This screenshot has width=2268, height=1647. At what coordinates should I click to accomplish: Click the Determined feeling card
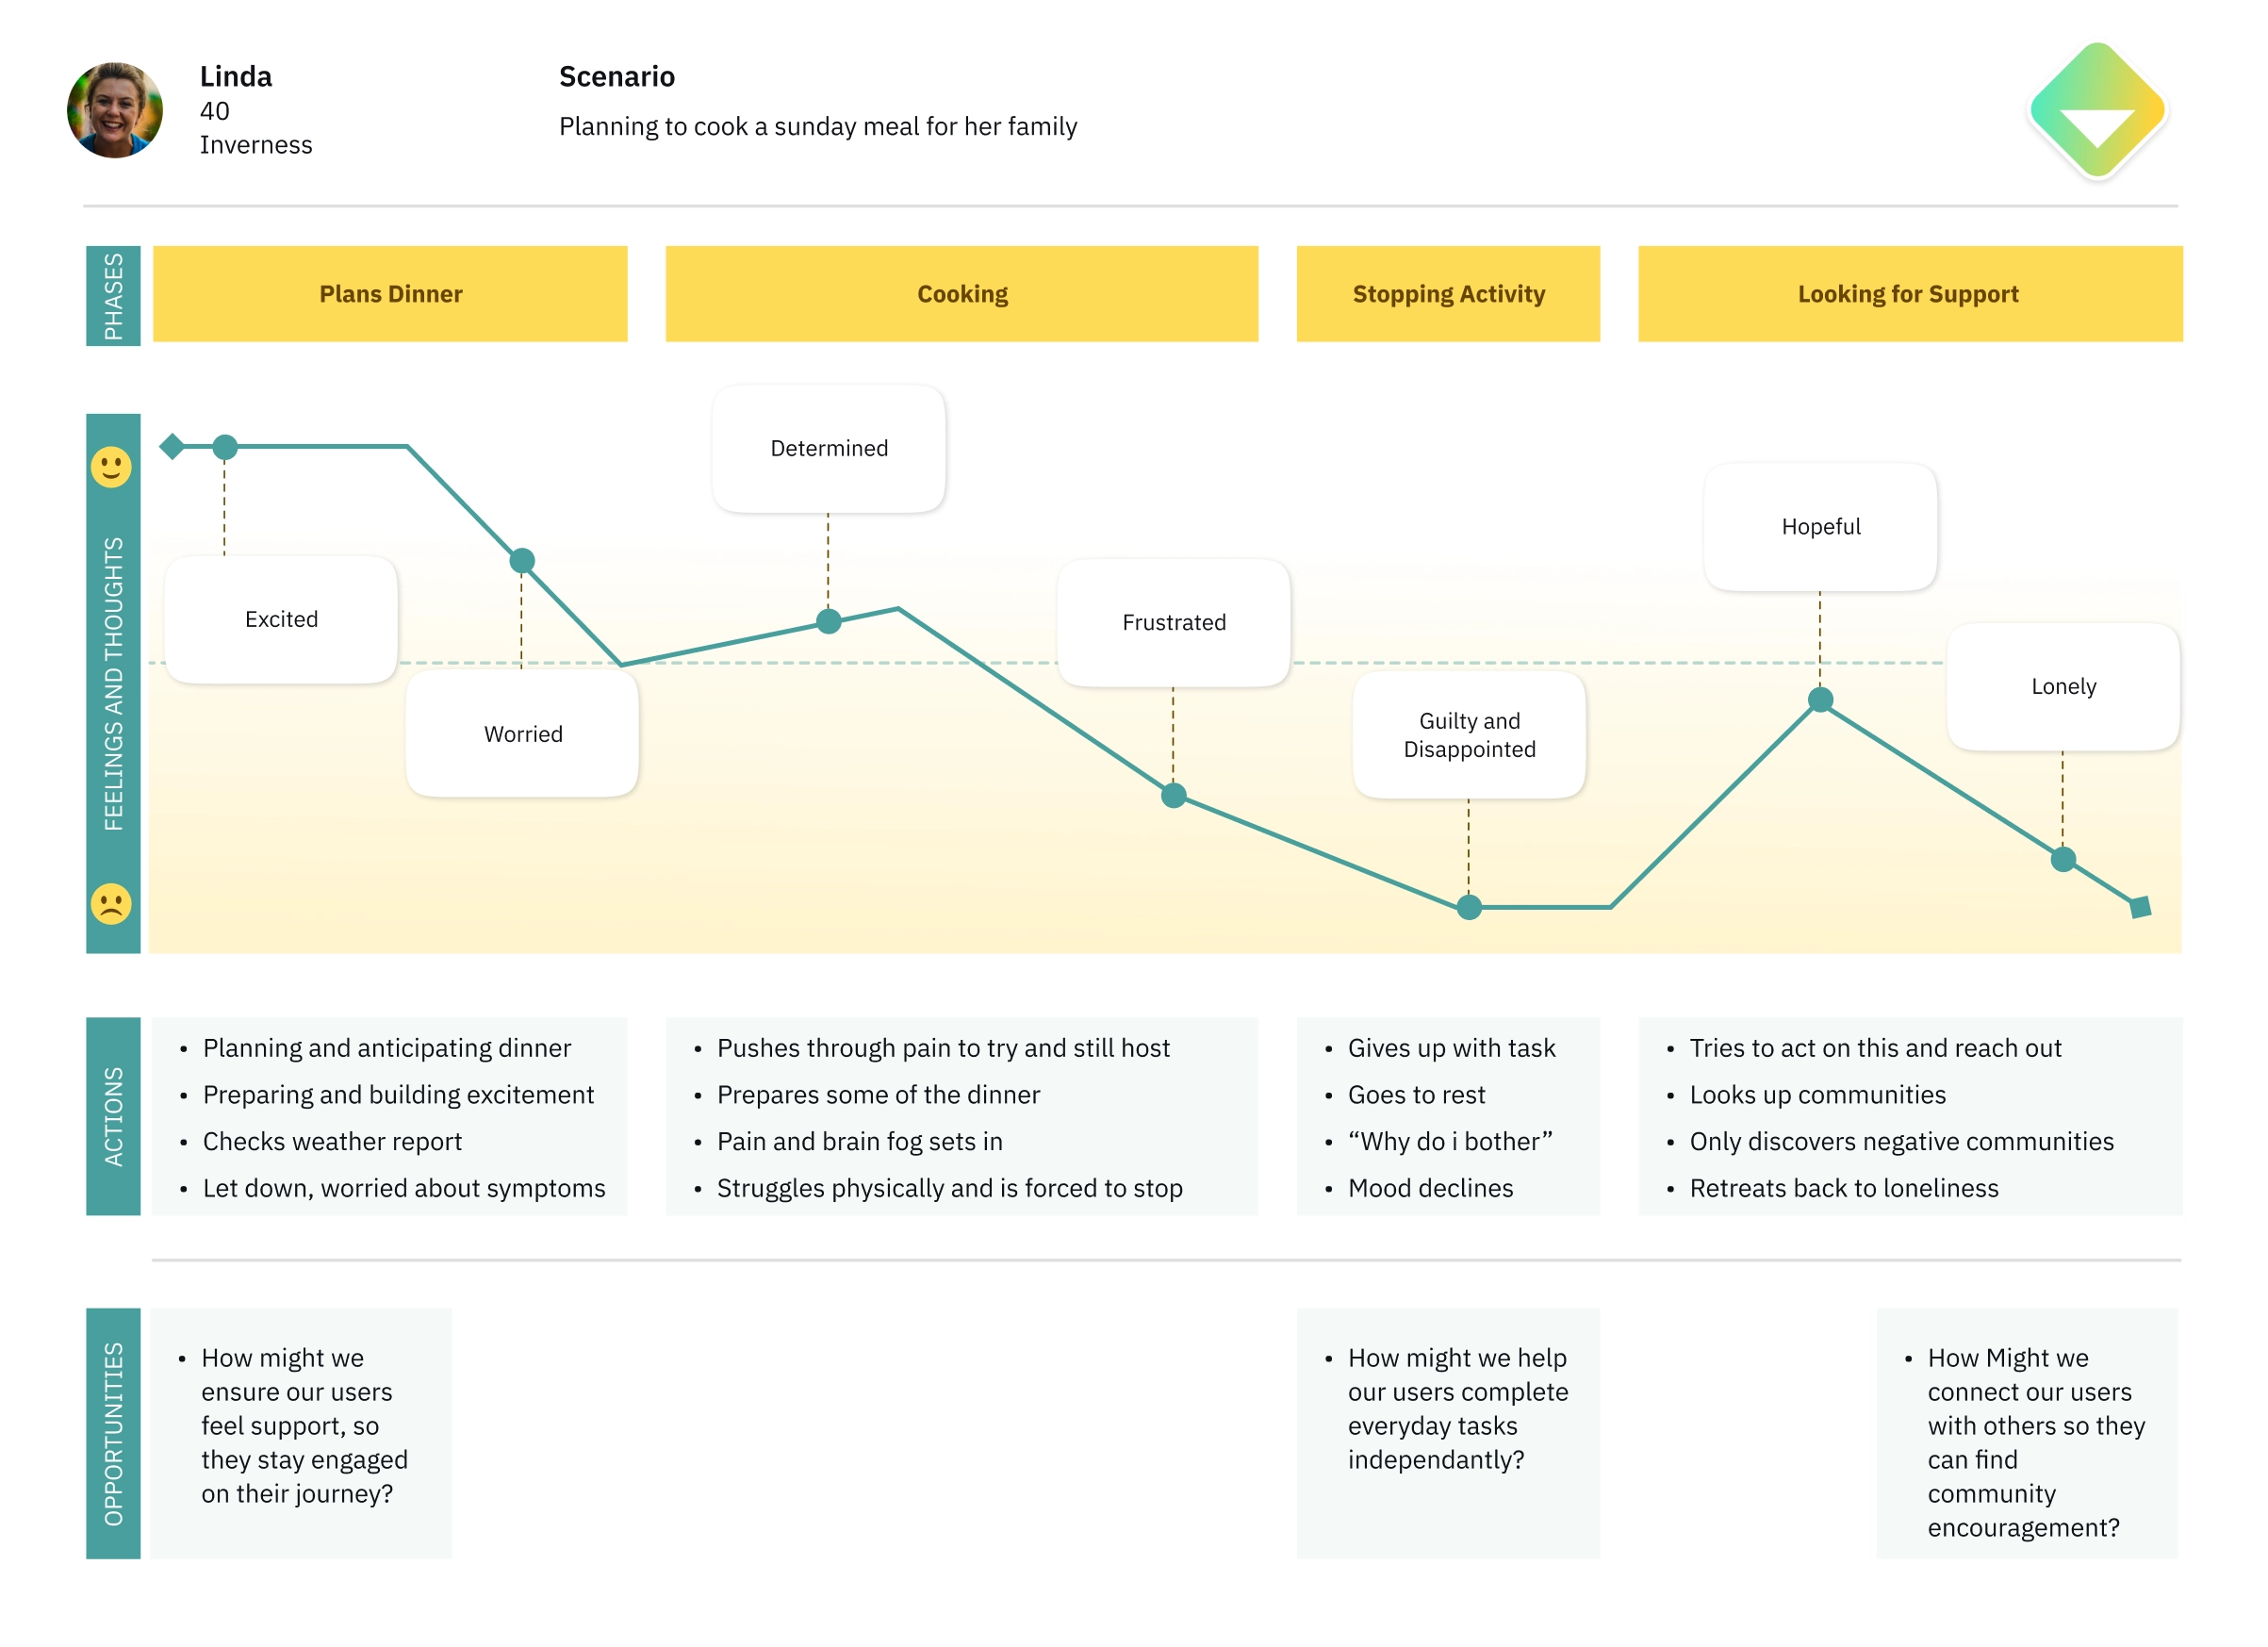coord(829,449)
